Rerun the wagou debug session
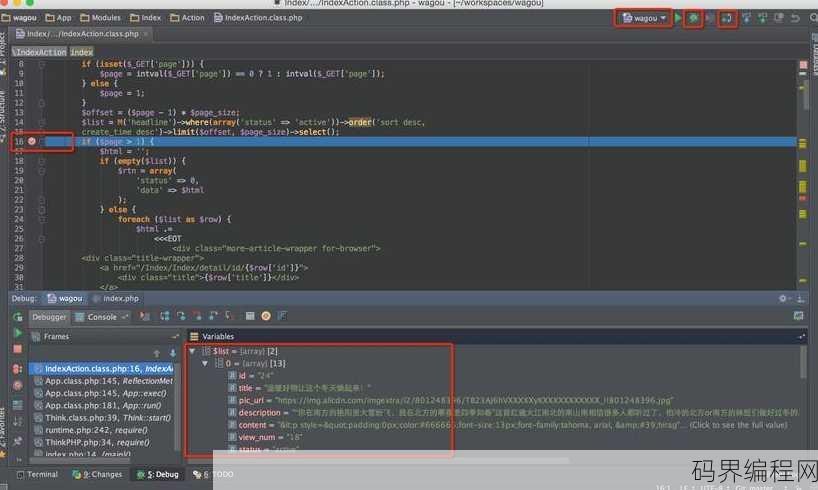The height and width of the screenshot is (490, 818). [18, 316]
